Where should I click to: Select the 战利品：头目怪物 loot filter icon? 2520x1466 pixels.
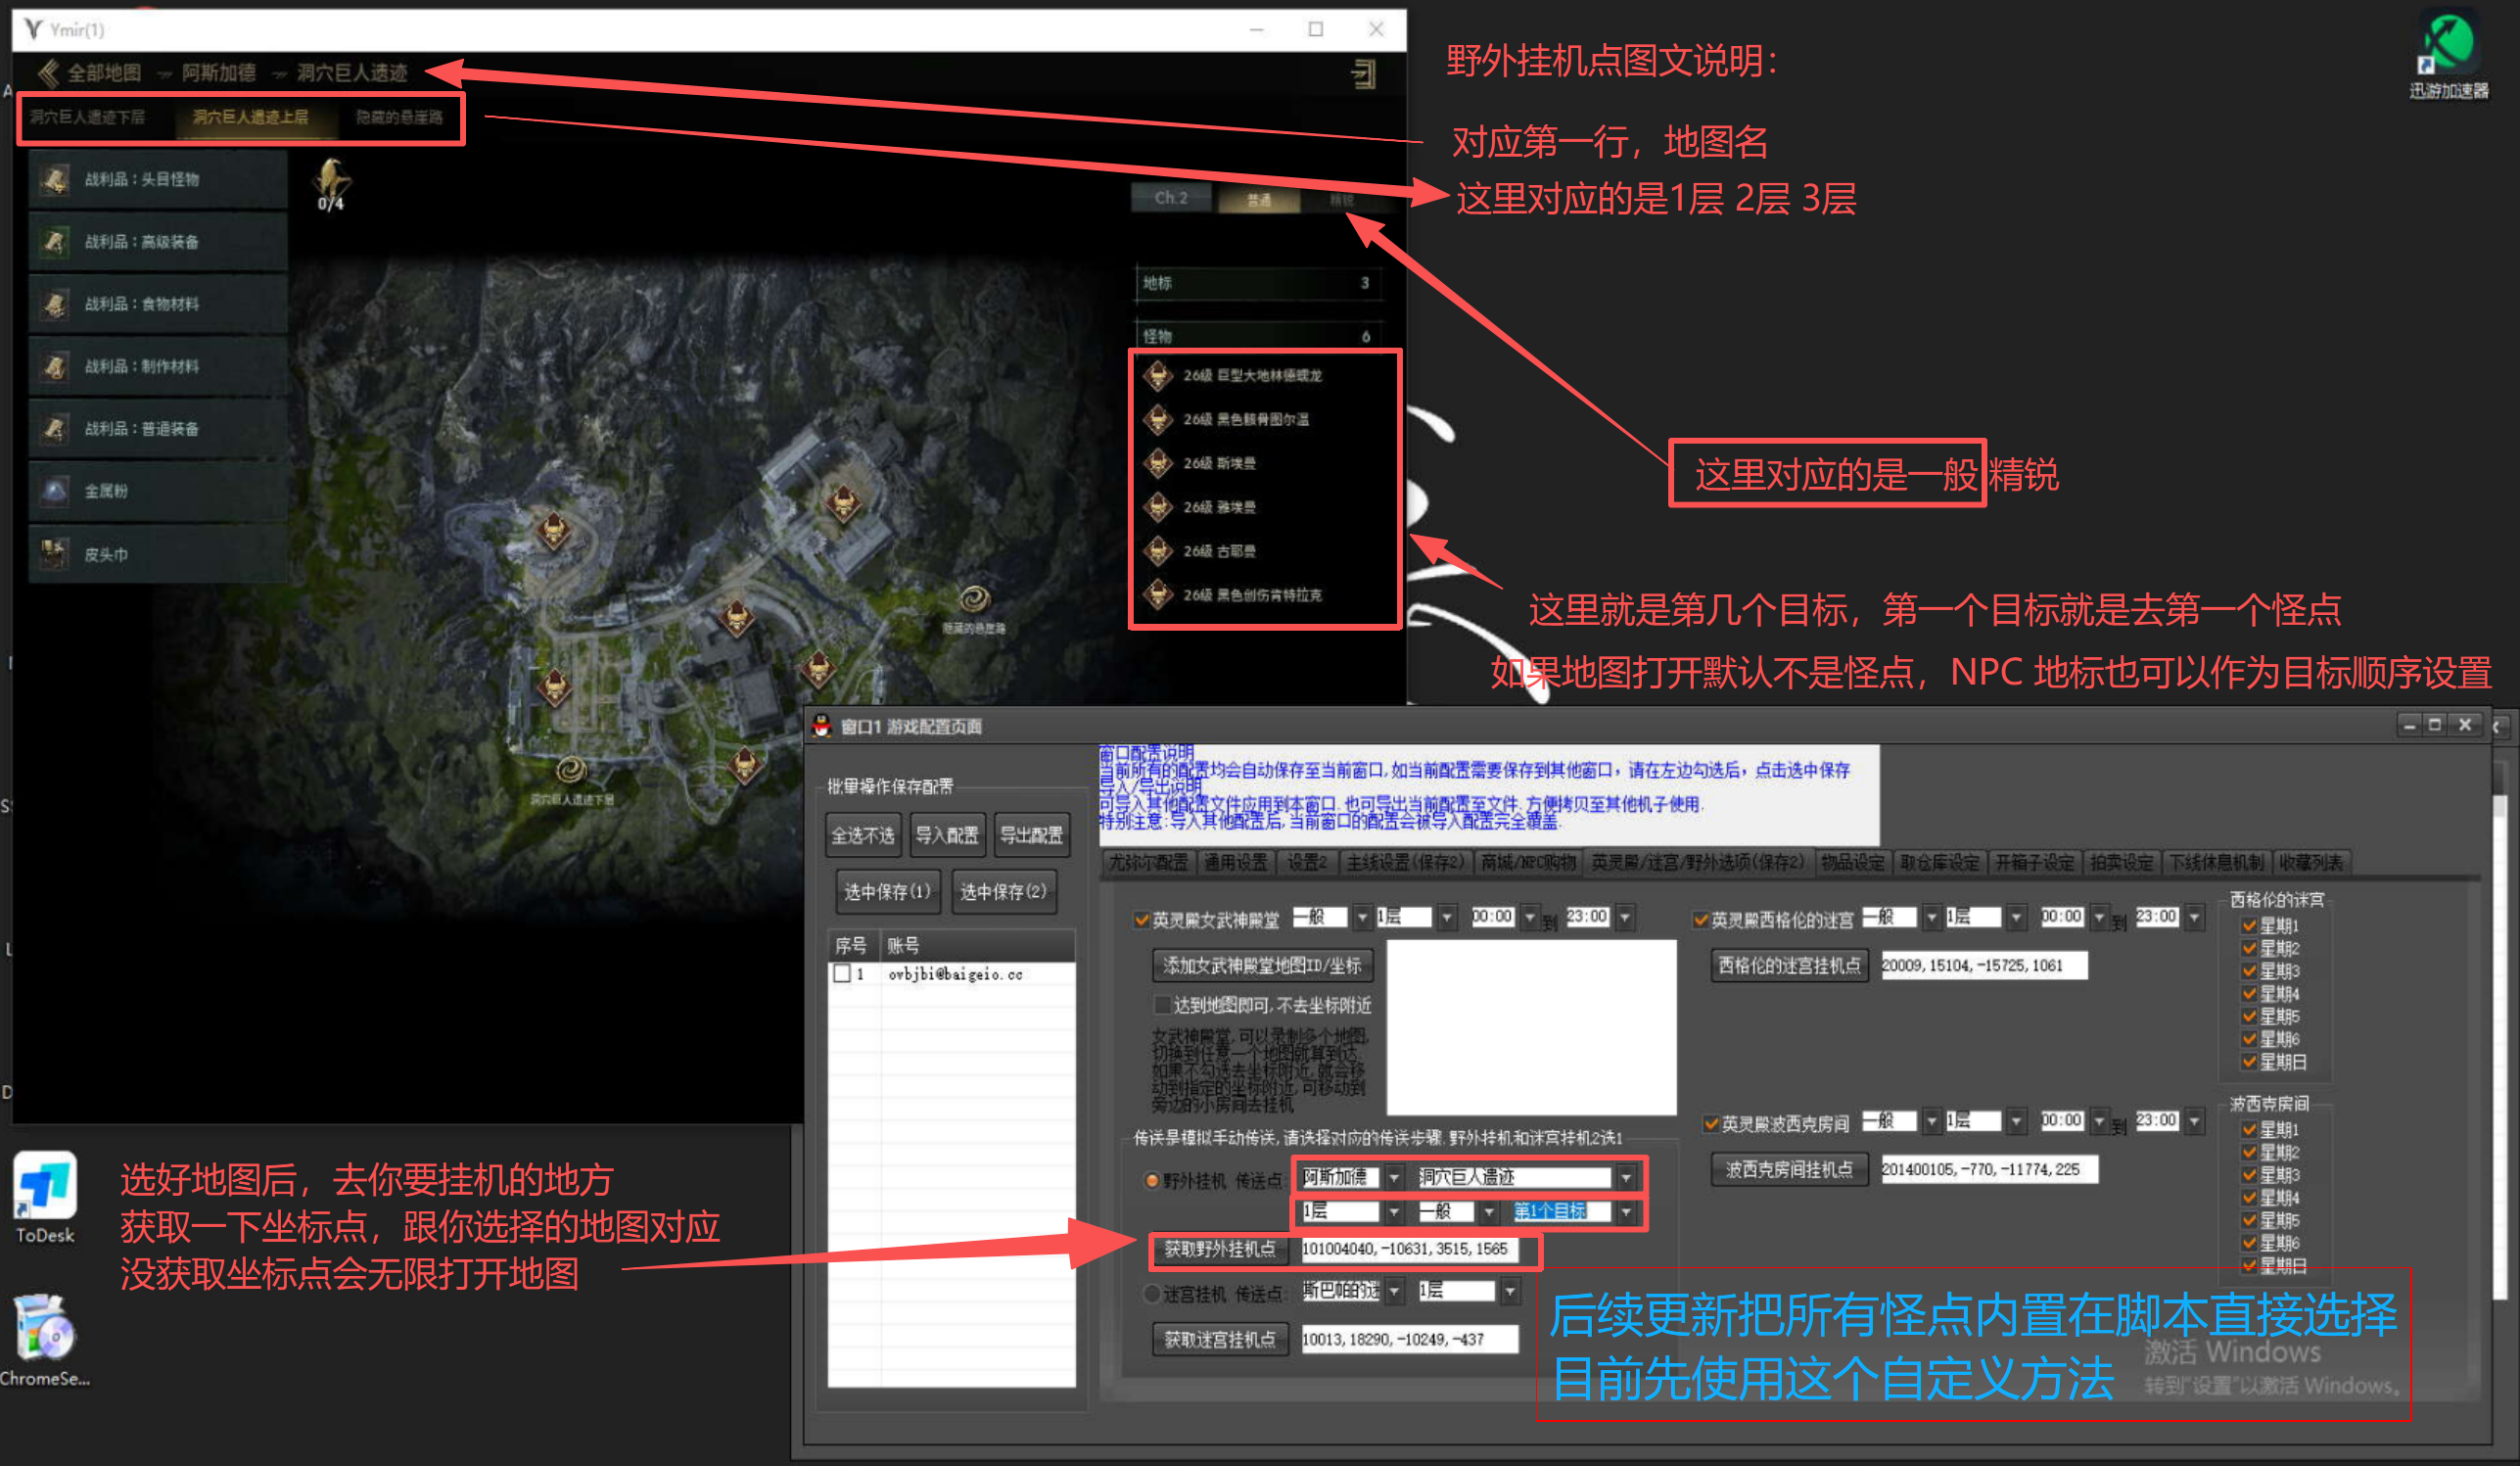click(55, 180)
